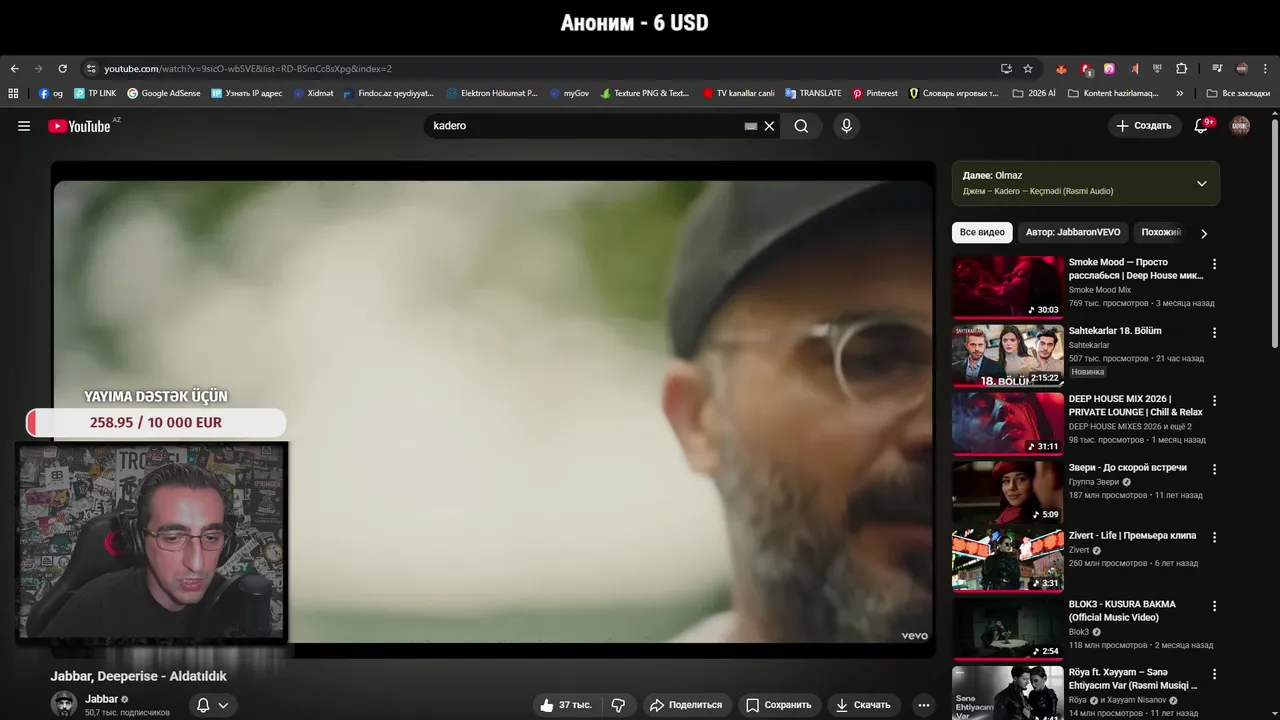Open the YouTube account avatar menu

1240,126
